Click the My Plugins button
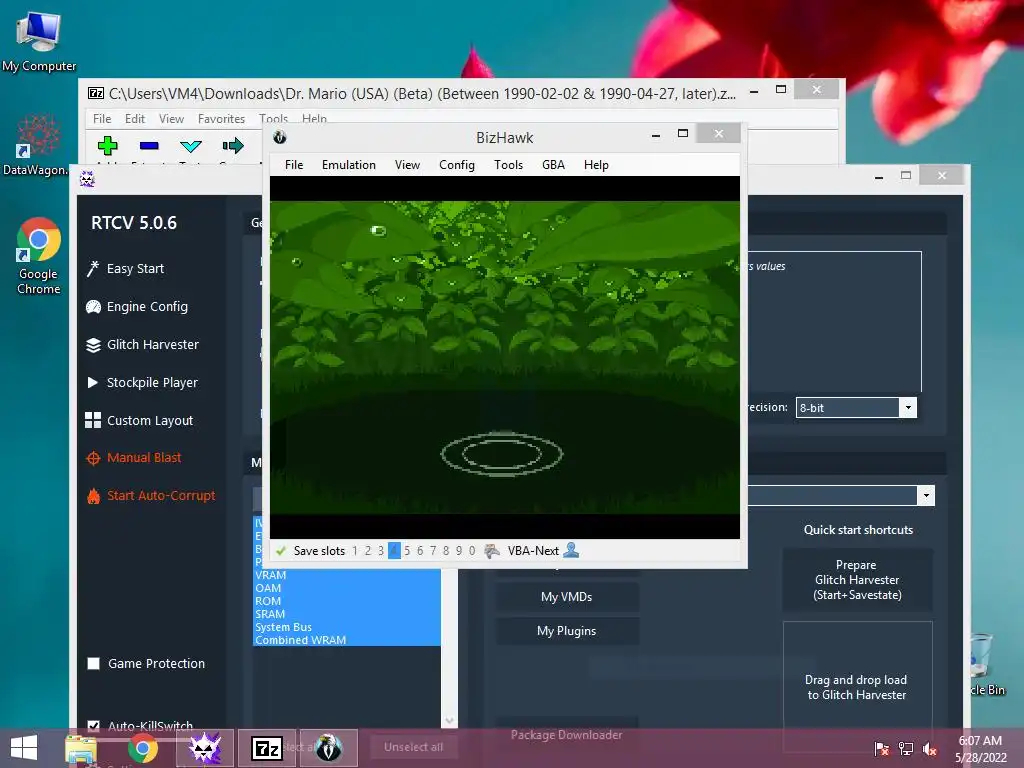 pos(567,630)
